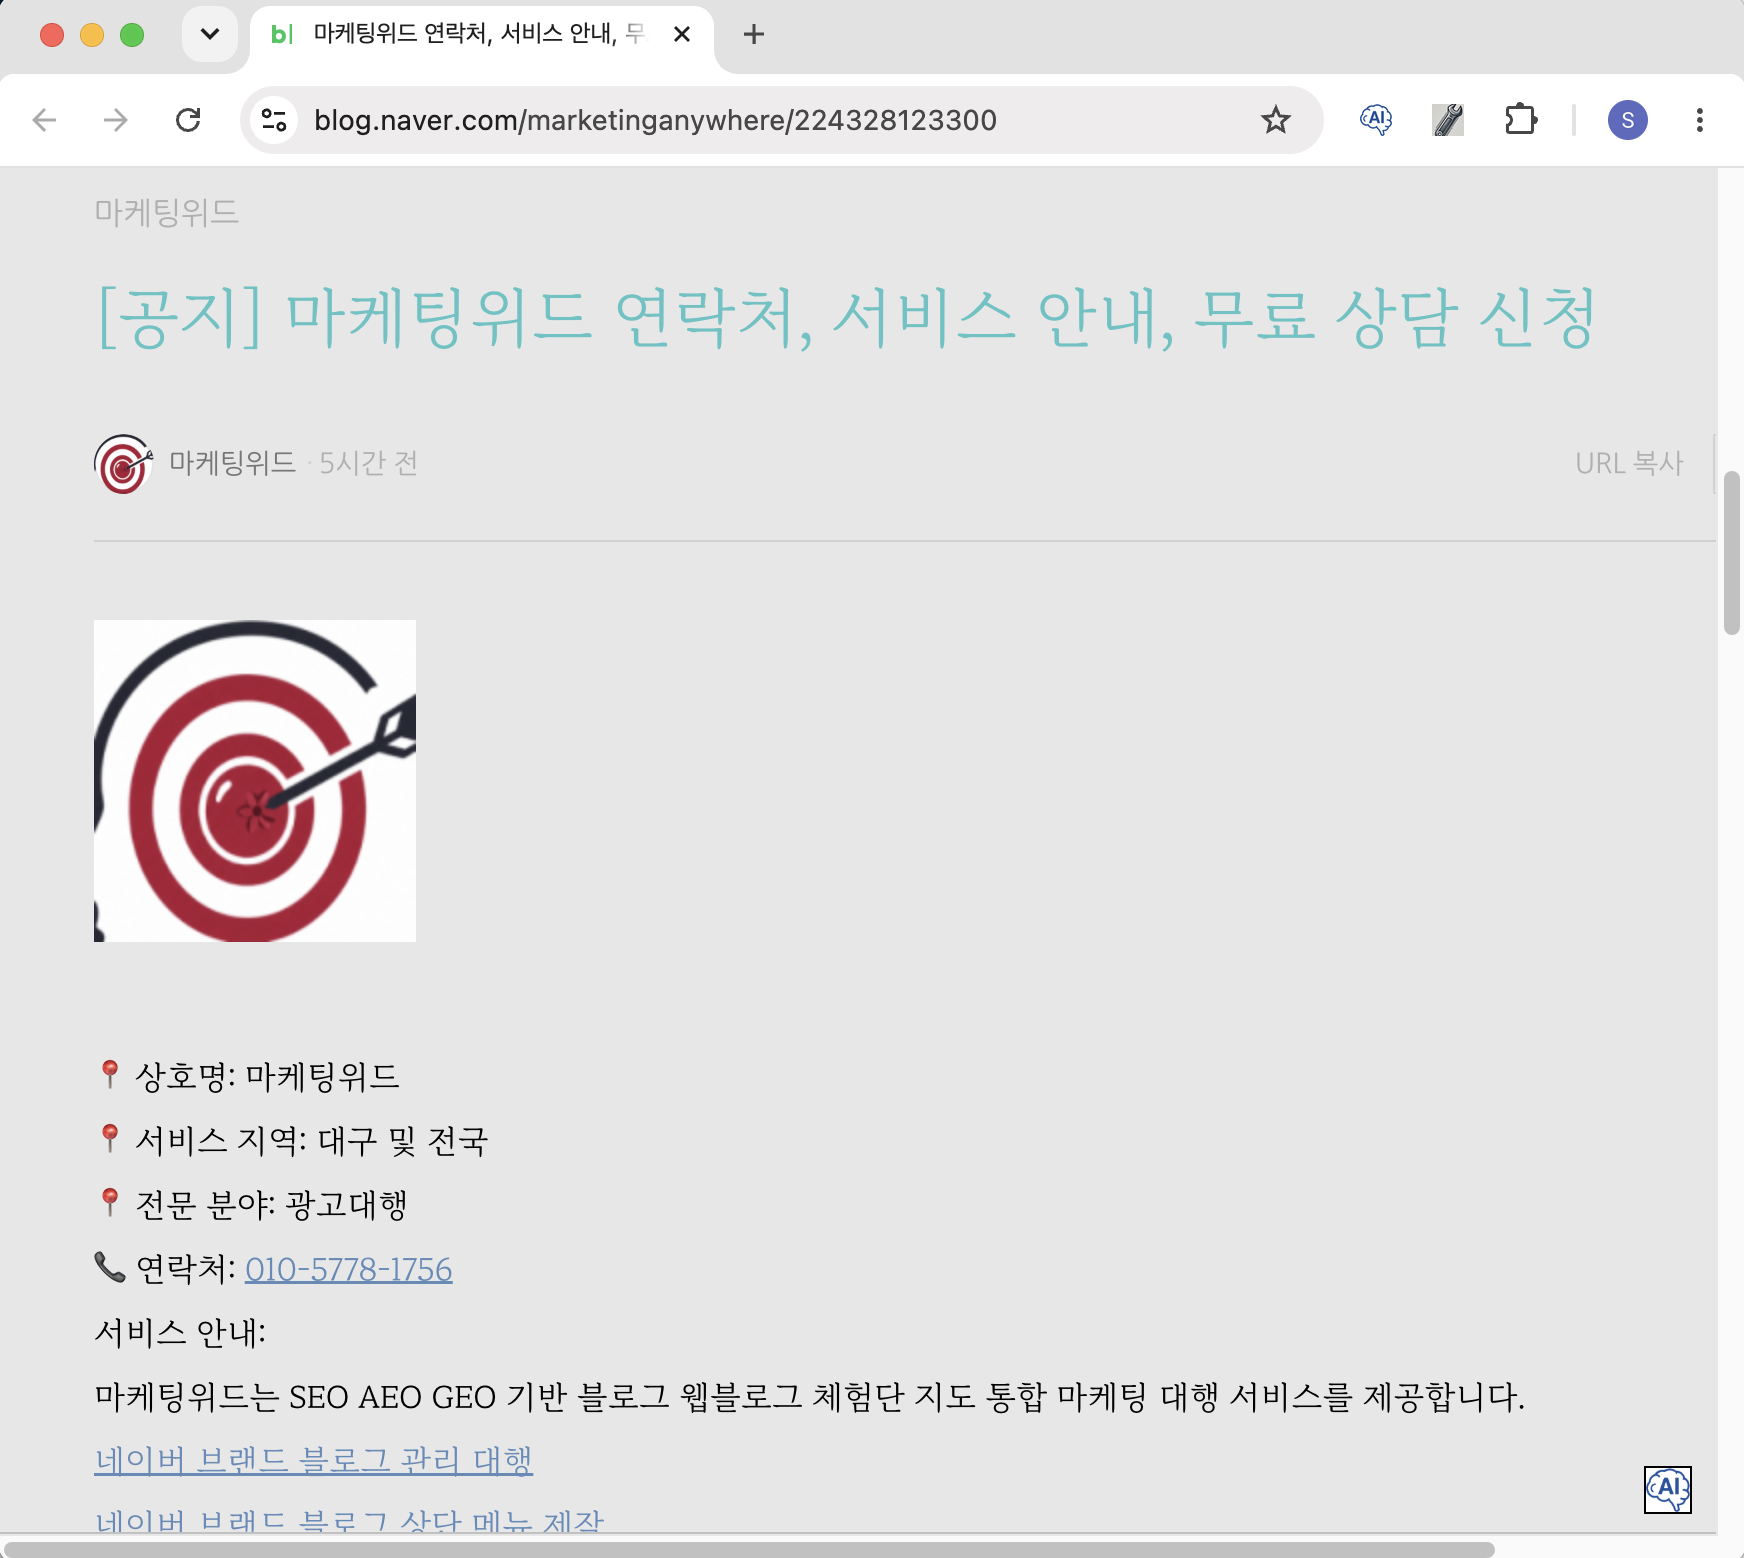Open the wrench tool extension
This screenshot has height=1558, width=1744.
click(x=1448, y=121)
